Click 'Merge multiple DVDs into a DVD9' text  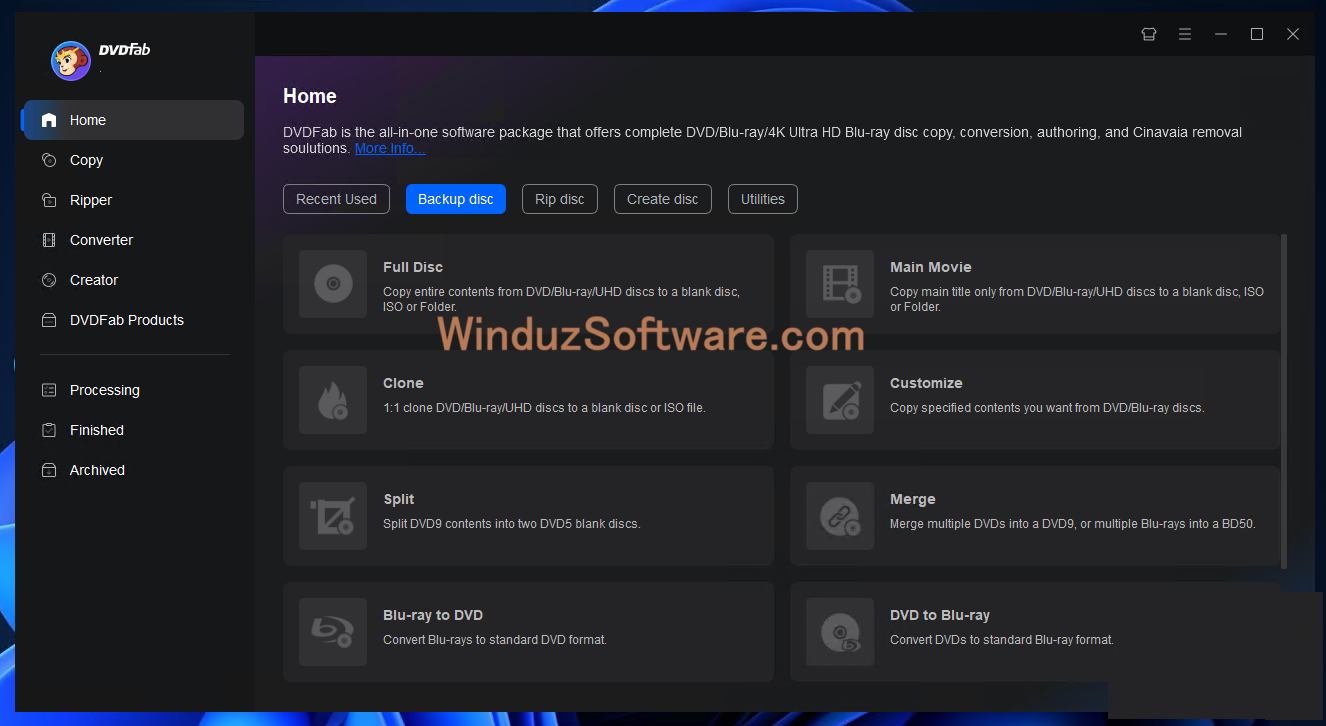click(x=1073, y=523)
